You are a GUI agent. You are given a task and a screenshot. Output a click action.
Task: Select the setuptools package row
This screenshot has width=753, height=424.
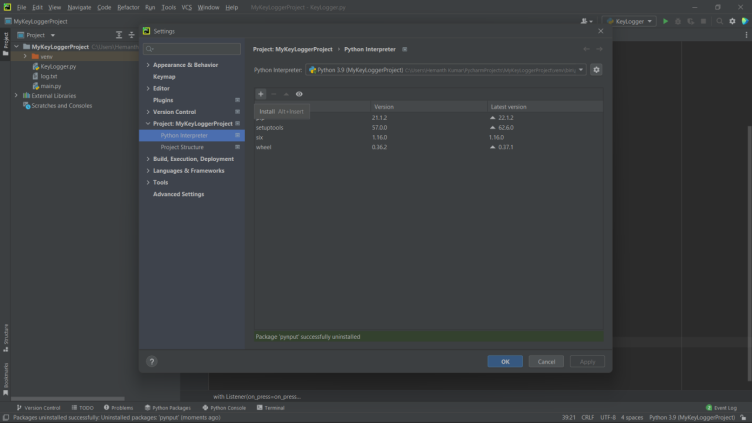[x=429, y=128]
